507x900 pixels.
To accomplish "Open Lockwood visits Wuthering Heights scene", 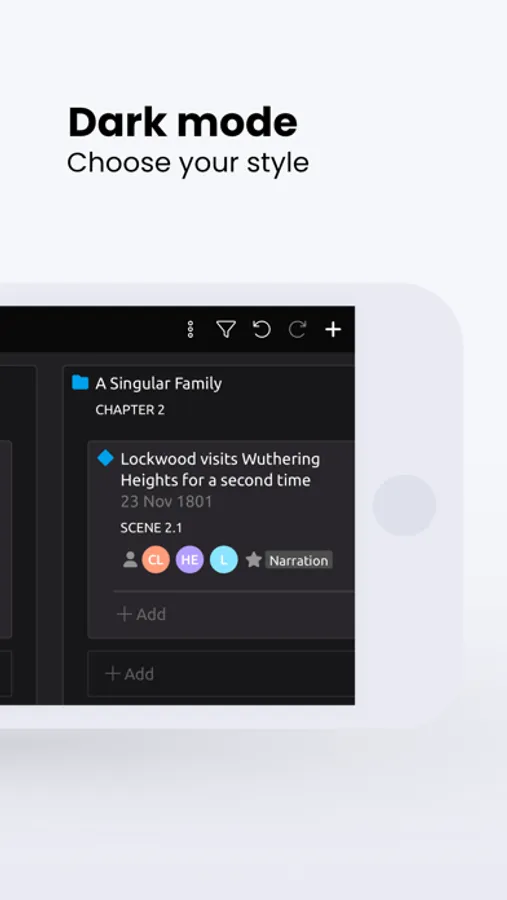I will 220,470.
